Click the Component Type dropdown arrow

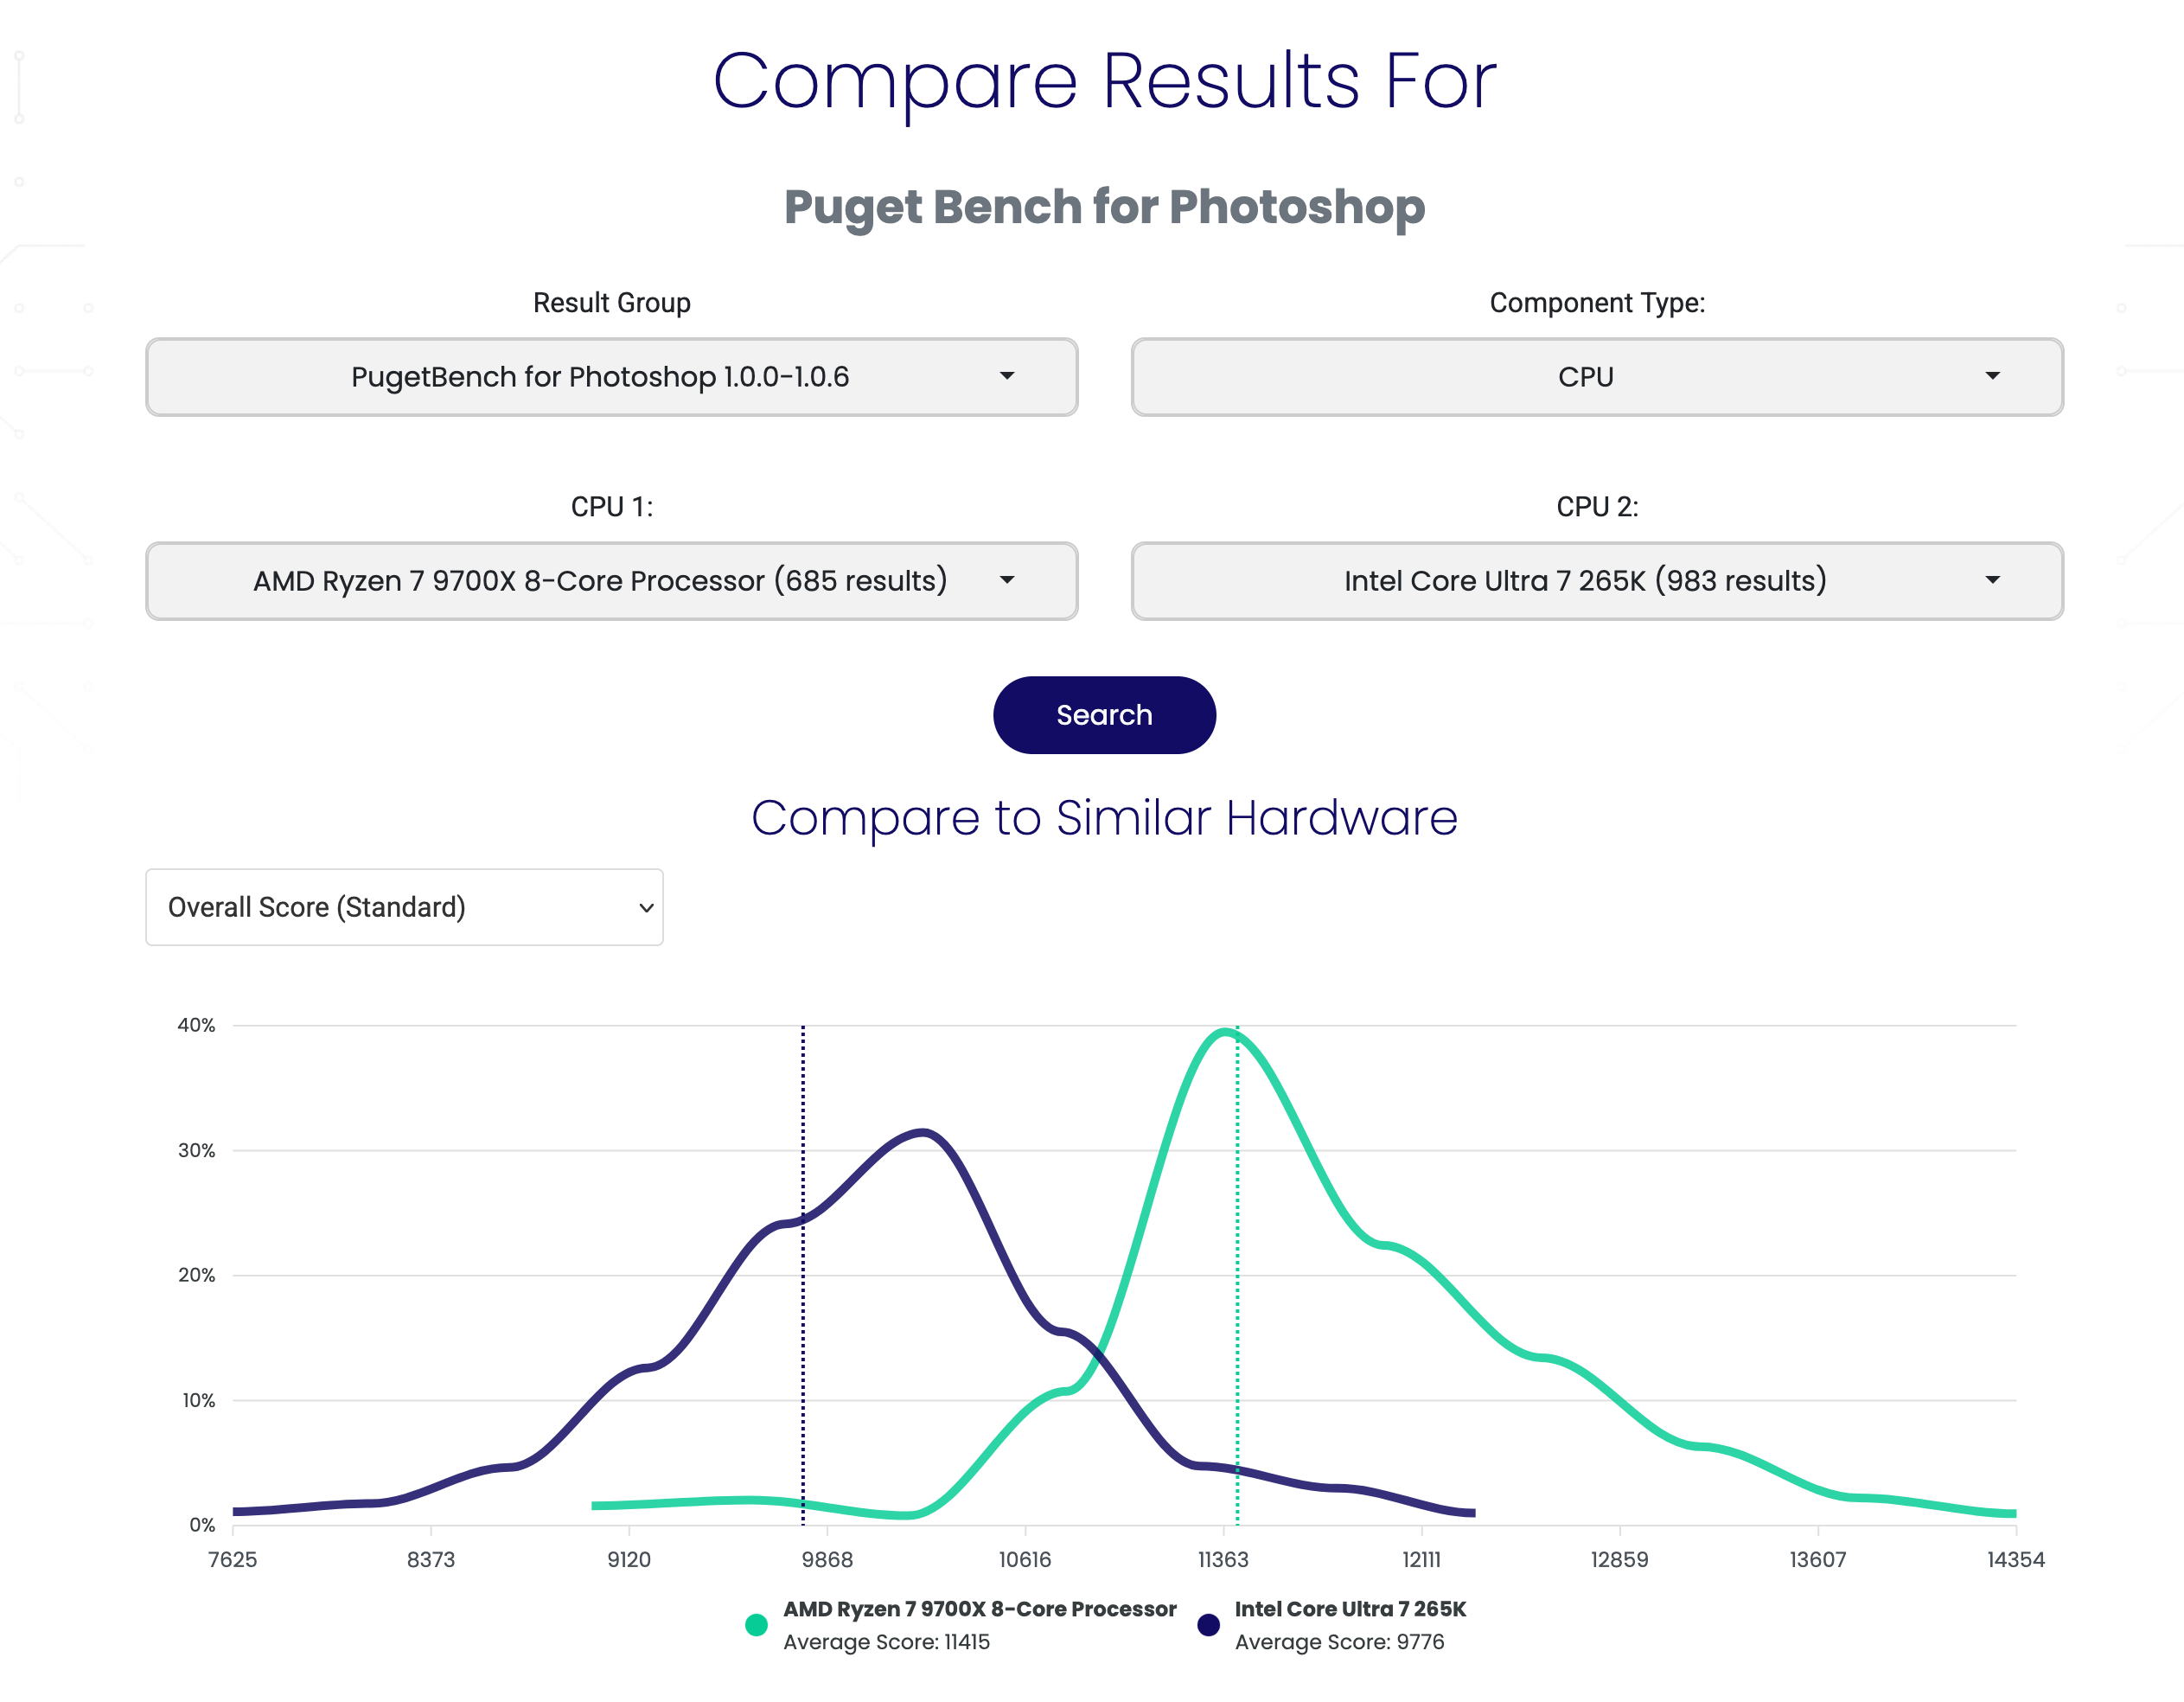(x=1992, y=376)
